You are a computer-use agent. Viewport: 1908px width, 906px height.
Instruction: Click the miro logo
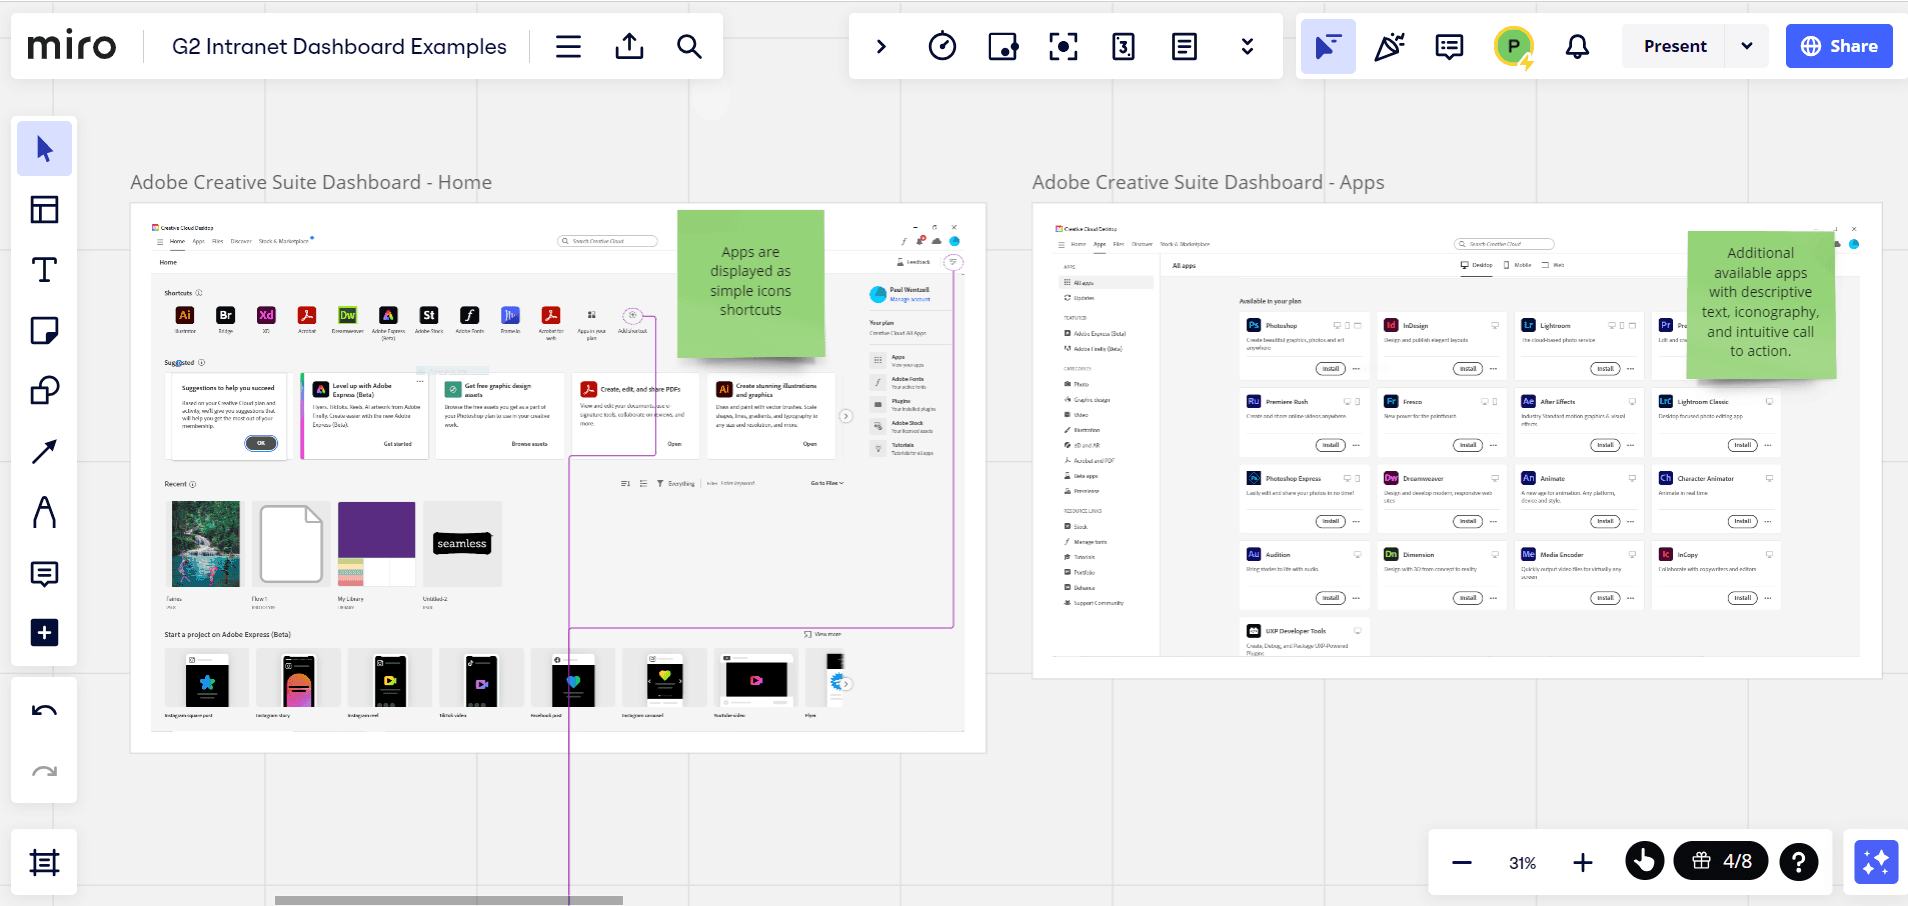tap(72, 46)
